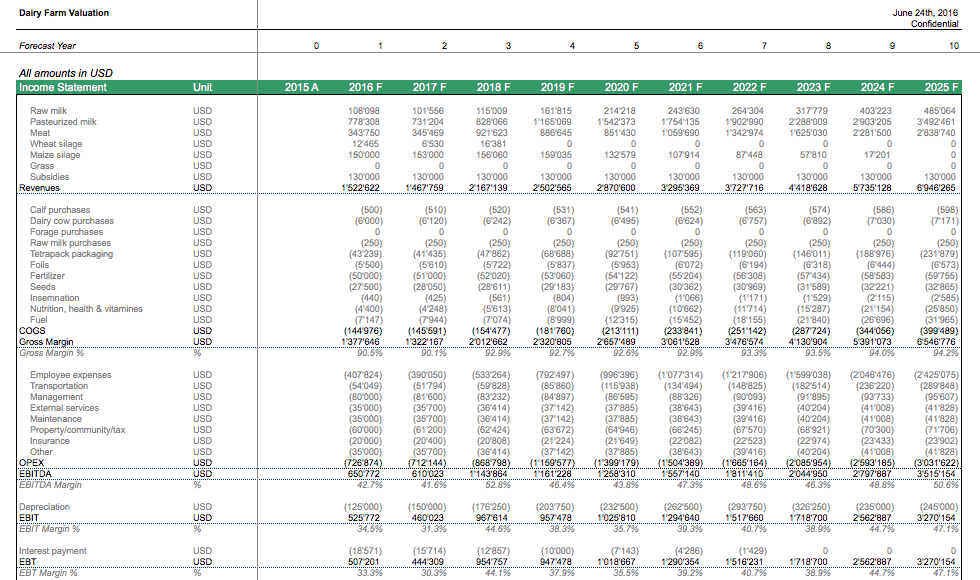Select the Property/community/tax row label
Screen dimensions: 980x580
coord(78,430)
